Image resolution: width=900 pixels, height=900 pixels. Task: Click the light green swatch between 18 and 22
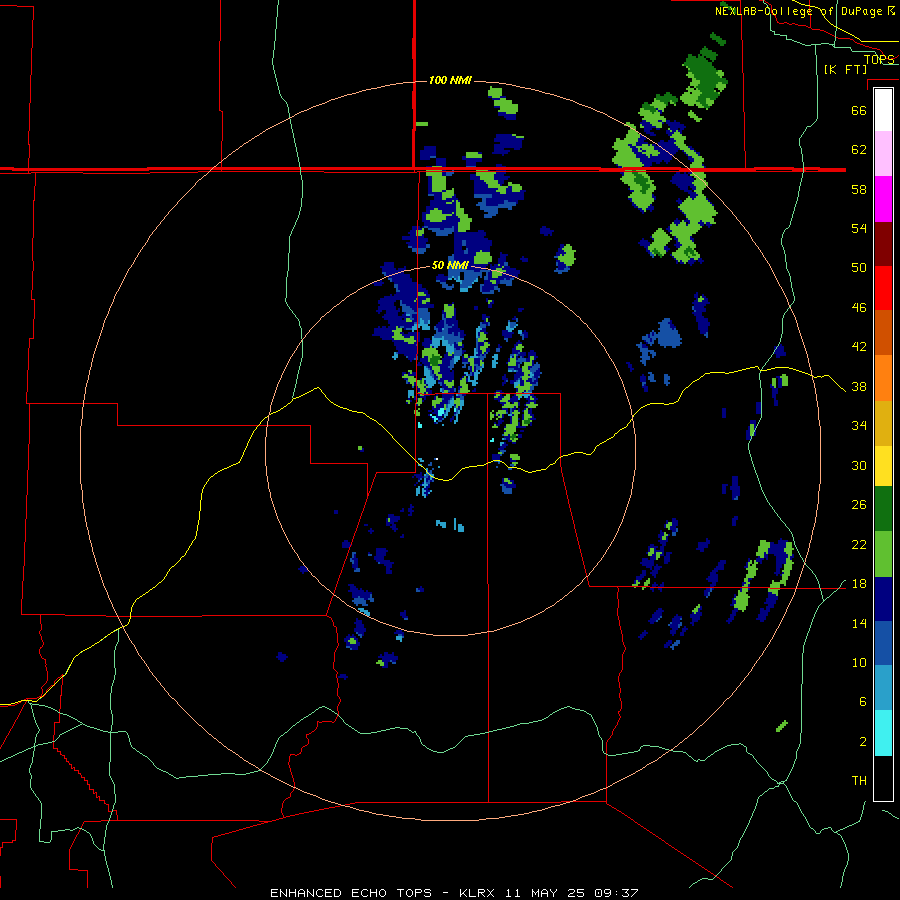(883, 554)
